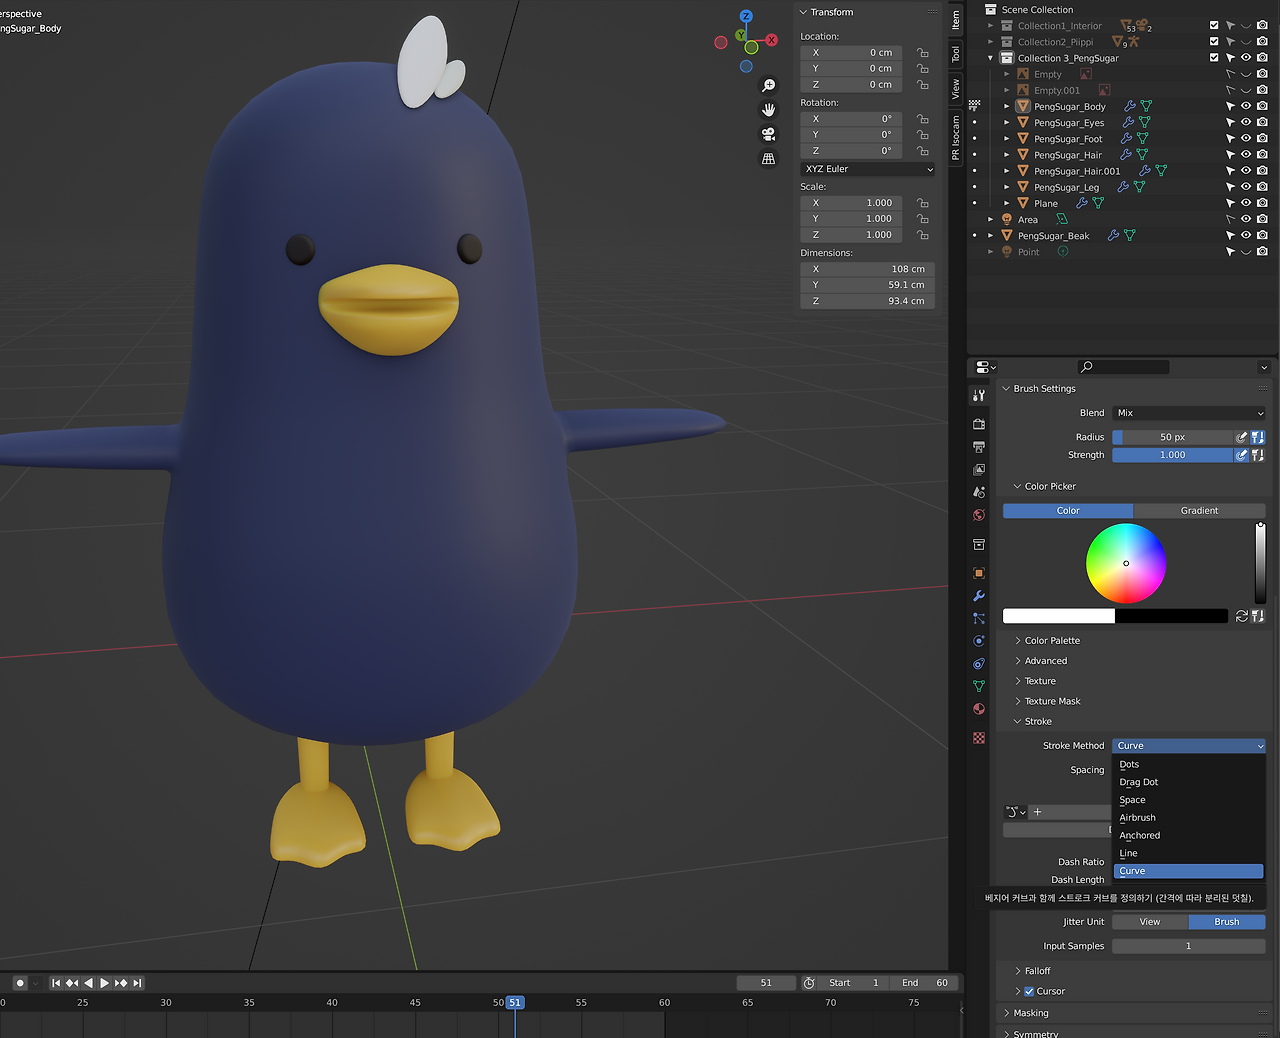
Task: Select Line stroke method
Action: coord(1189,854)
